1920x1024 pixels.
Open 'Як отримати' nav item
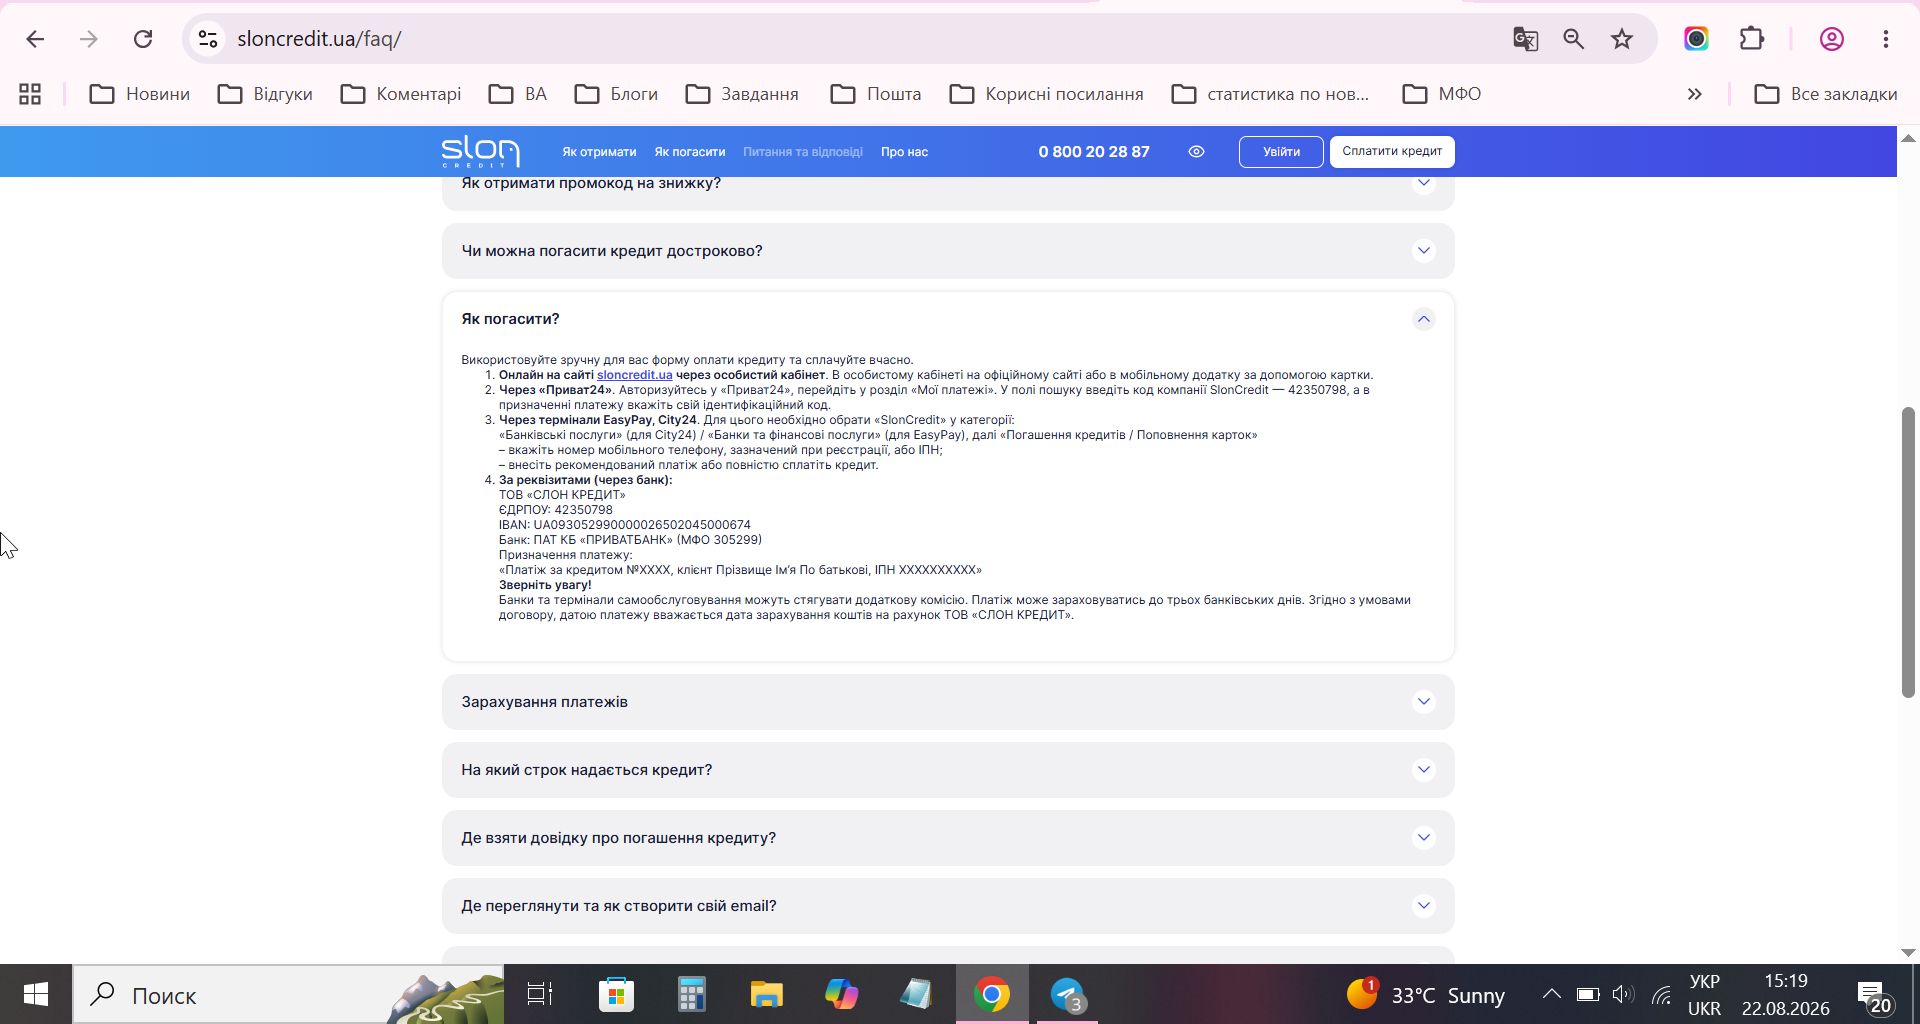coord(599,152)
